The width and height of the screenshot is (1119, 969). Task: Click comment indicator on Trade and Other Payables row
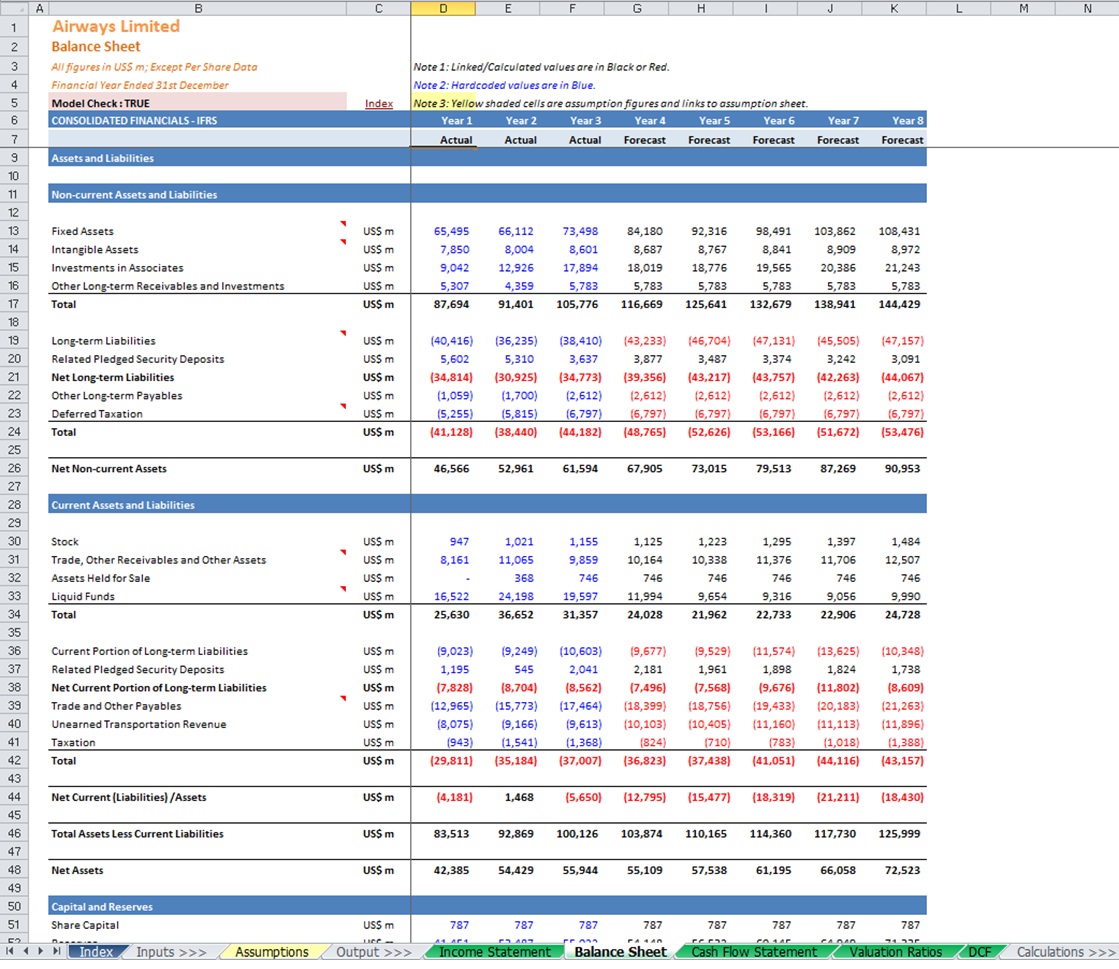343,699
